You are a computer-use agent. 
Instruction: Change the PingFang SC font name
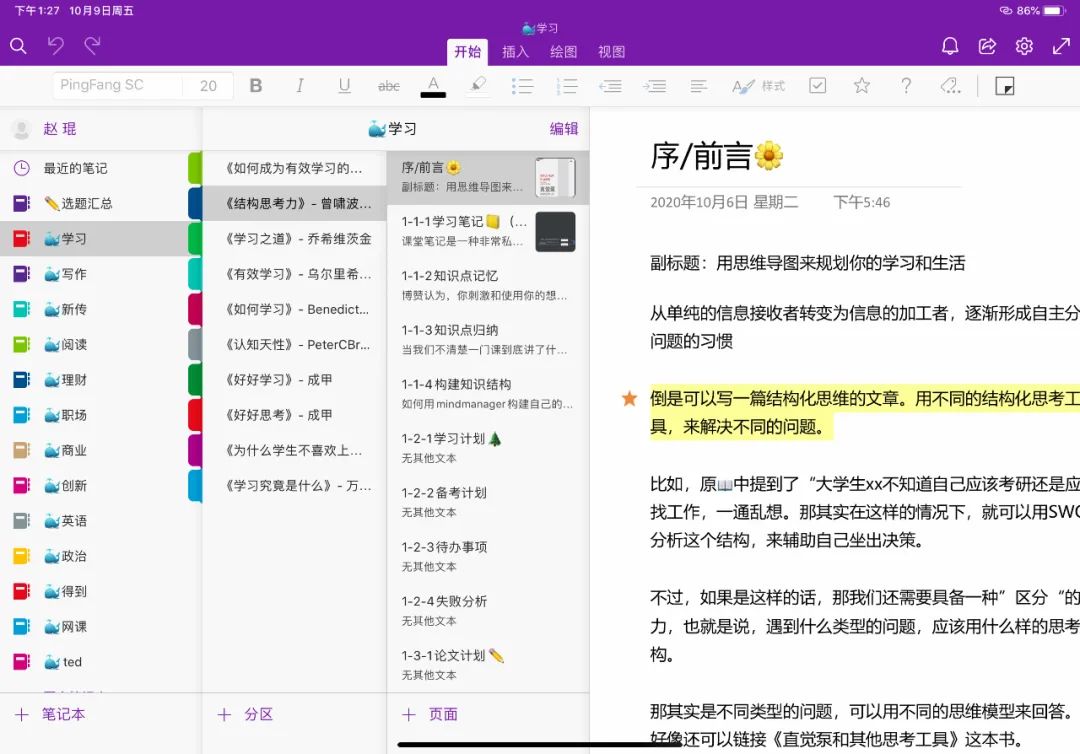tap(117, 85)
